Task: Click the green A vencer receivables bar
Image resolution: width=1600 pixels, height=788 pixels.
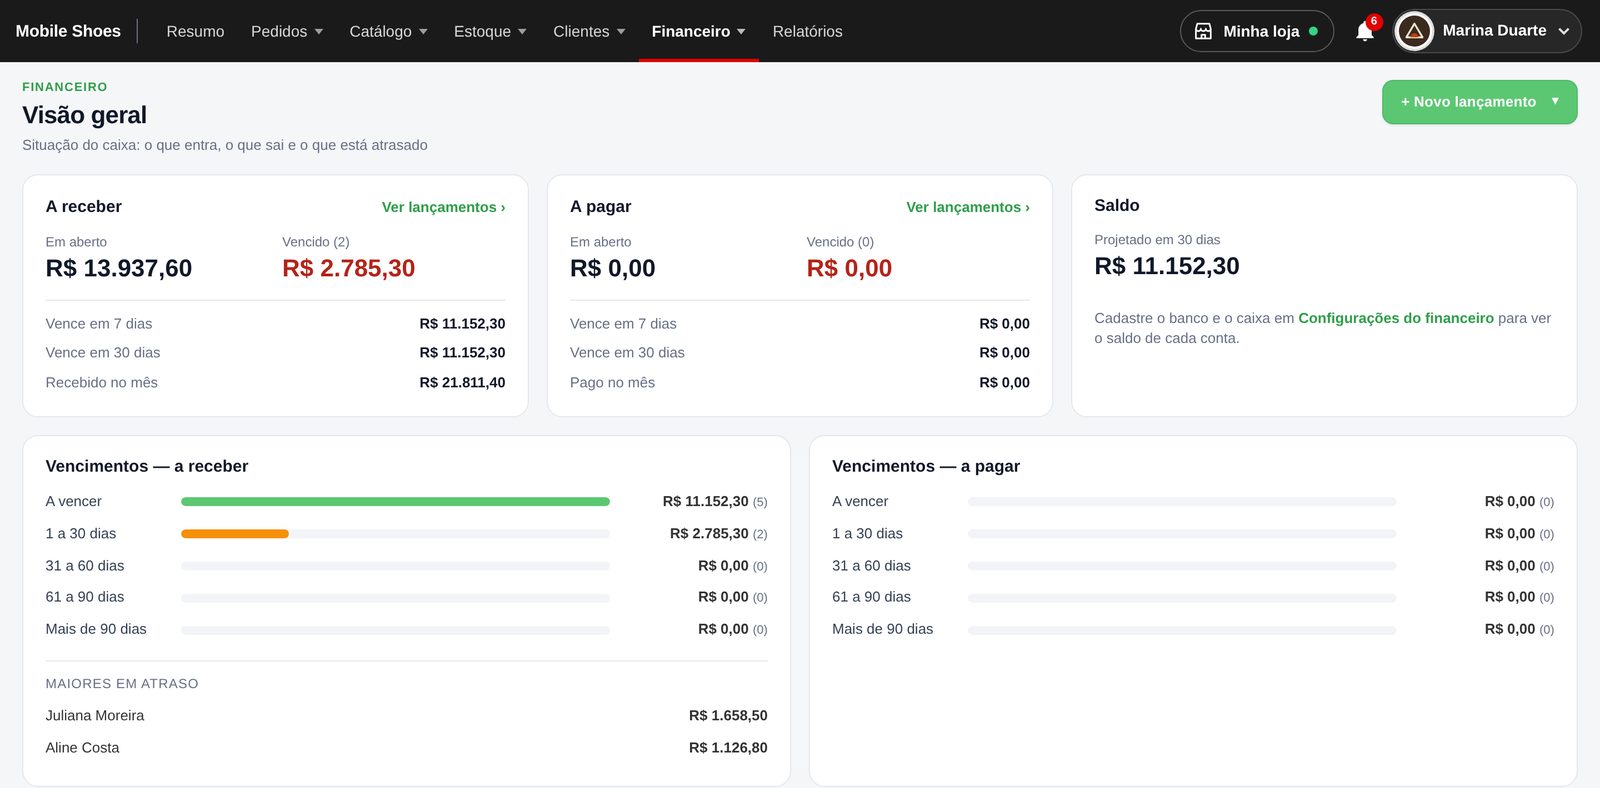Action: (x=395, y=502)
